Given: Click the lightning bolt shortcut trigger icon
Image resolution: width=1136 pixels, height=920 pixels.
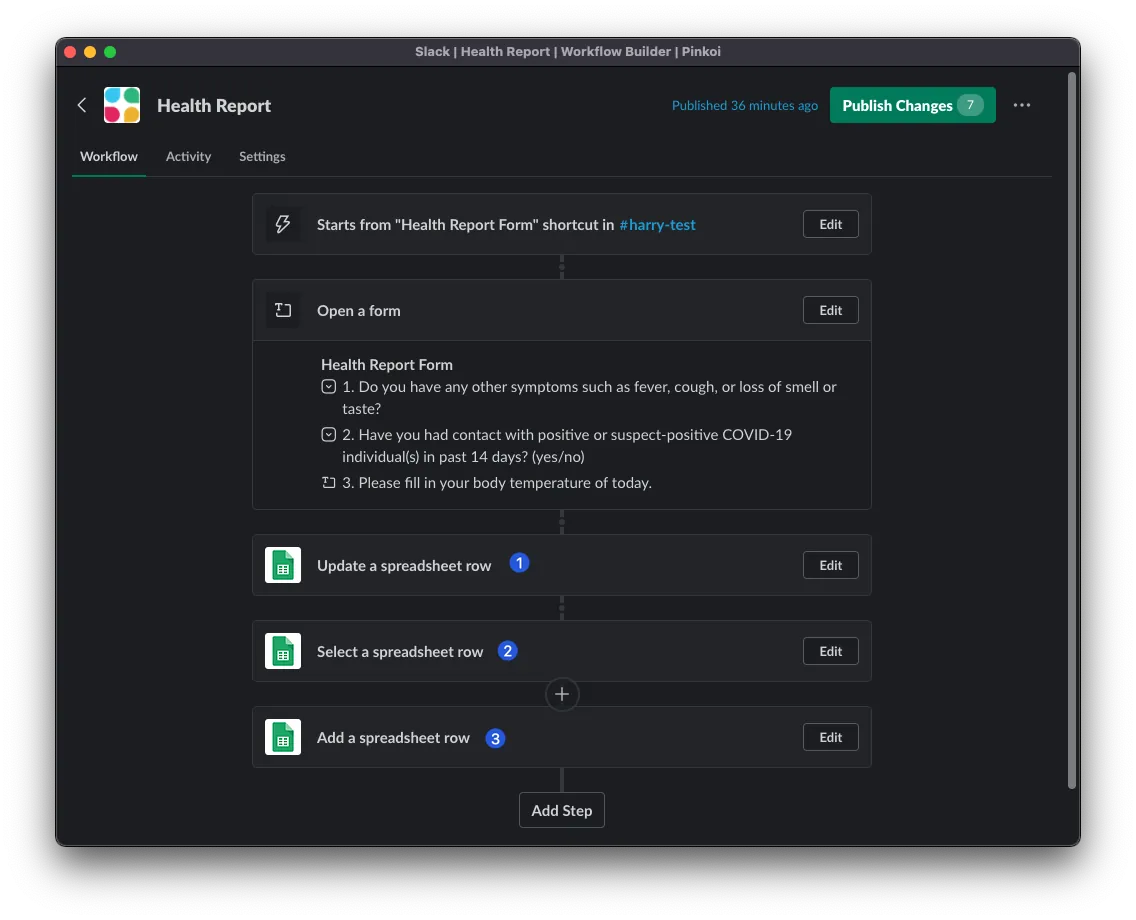Looking at the screenshot, I should click(x=283, y=224).
